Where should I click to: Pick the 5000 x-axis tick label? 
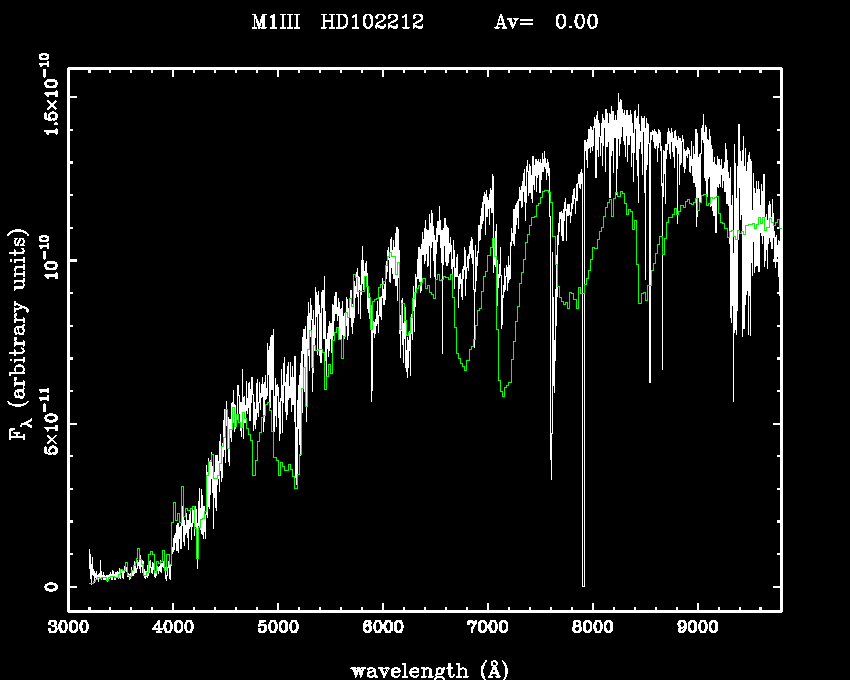coord(278,628)
